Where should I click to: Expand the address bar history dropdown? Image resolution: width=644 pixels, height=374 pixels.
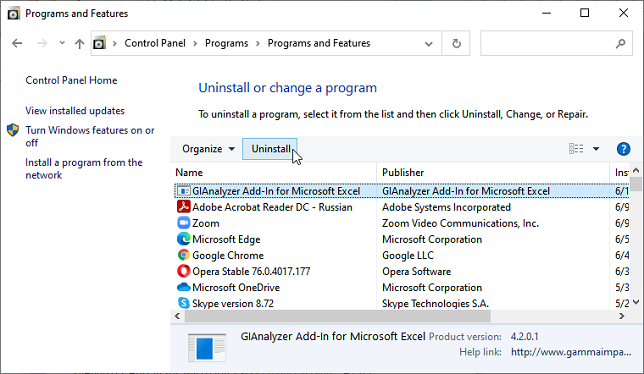click(x=428, y=44)
